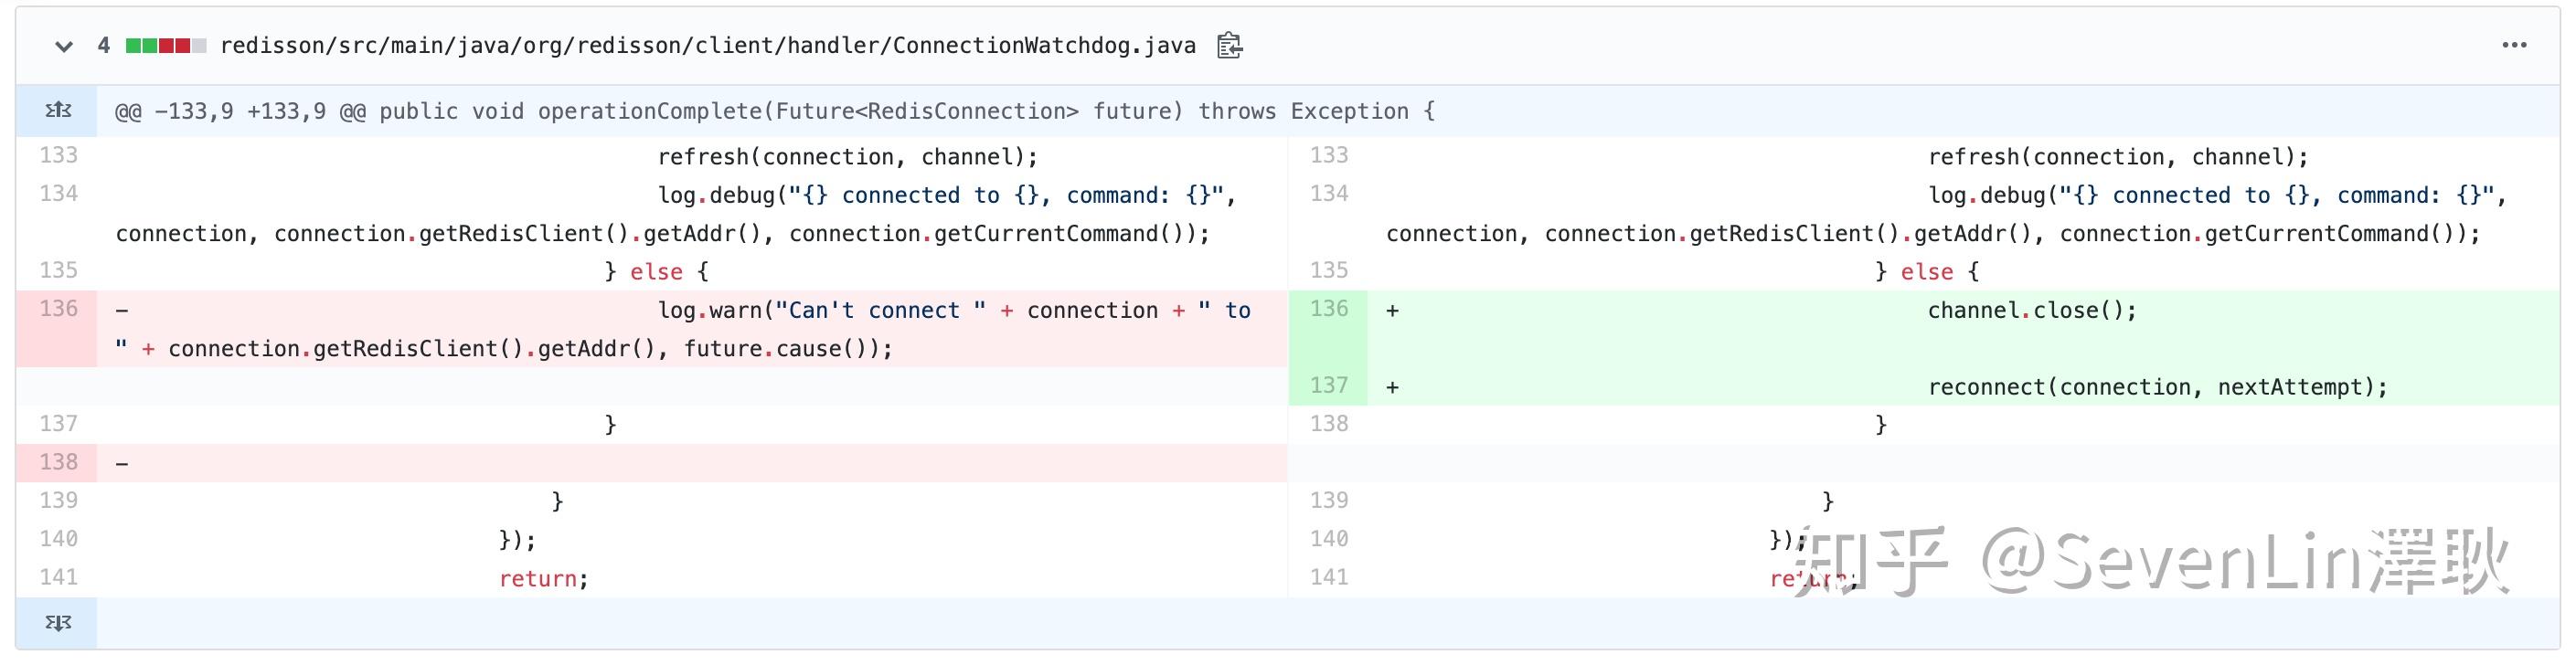Select right-side added line number 137
The height and width of the screenshot is (665, 2576).
[1328, 386]
